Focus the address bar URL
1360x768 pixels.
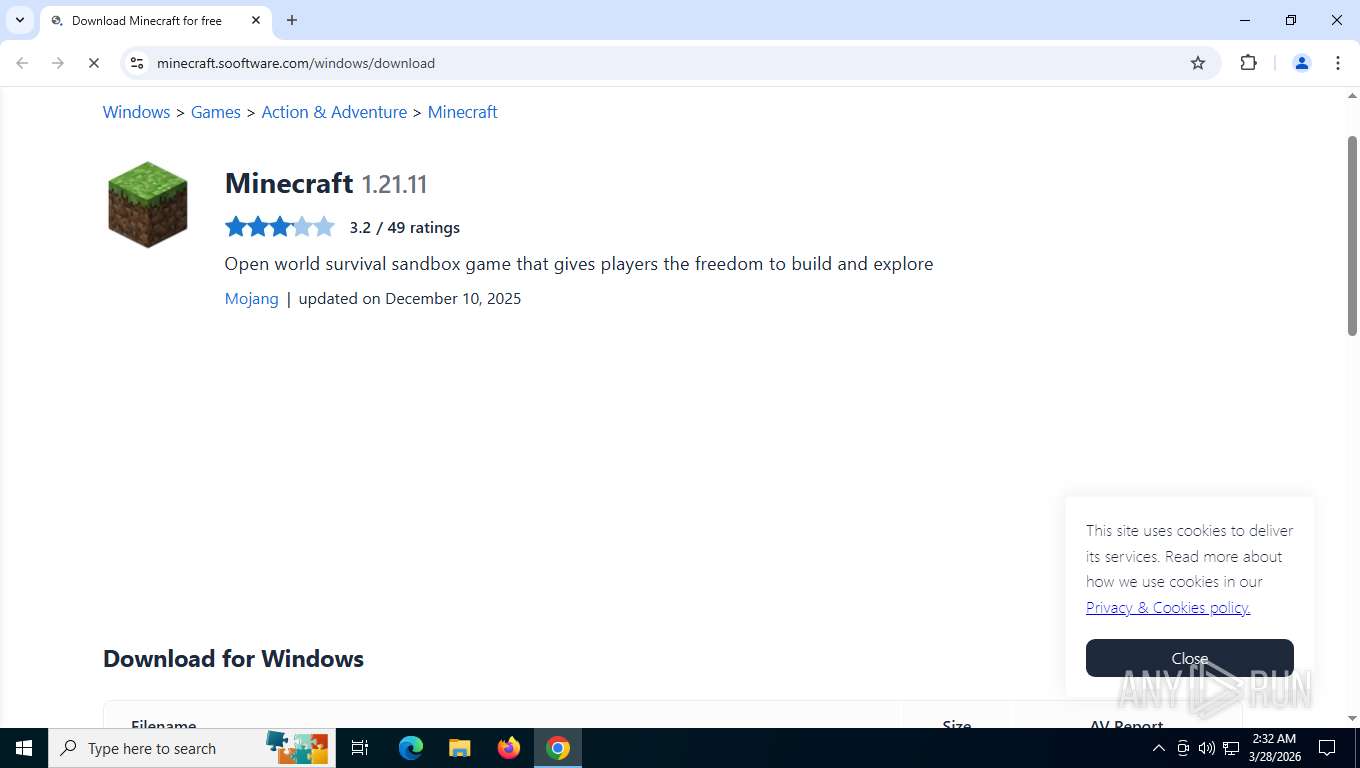[296, 63]
